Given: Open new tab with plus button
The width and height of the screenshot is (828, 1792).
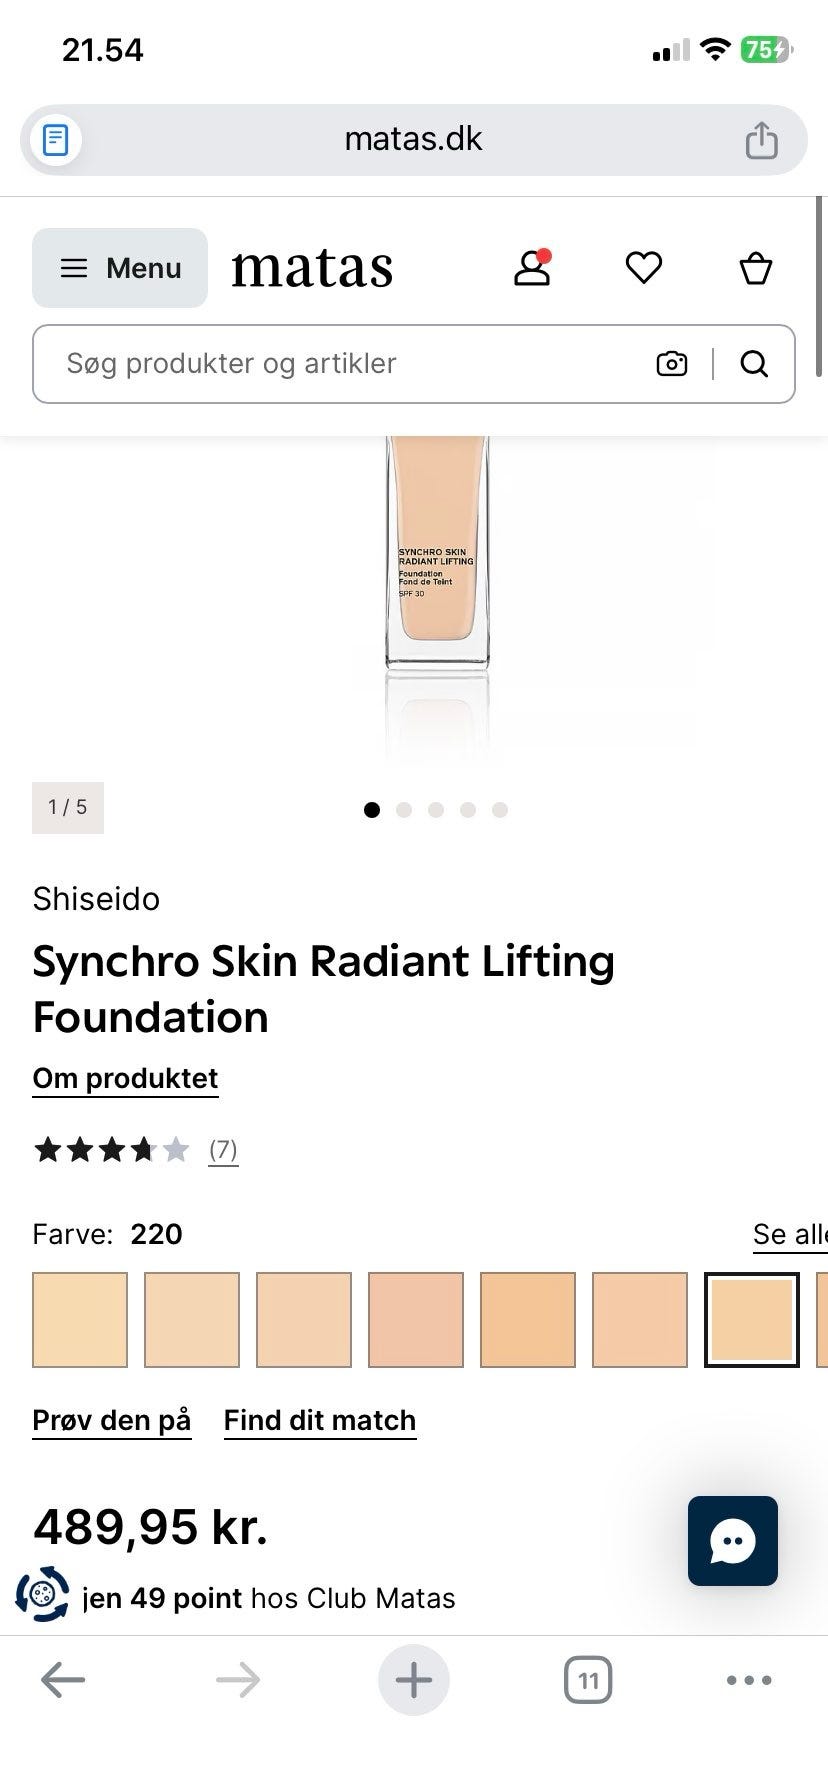Looking at the screenshot, I should (414, 1680).
